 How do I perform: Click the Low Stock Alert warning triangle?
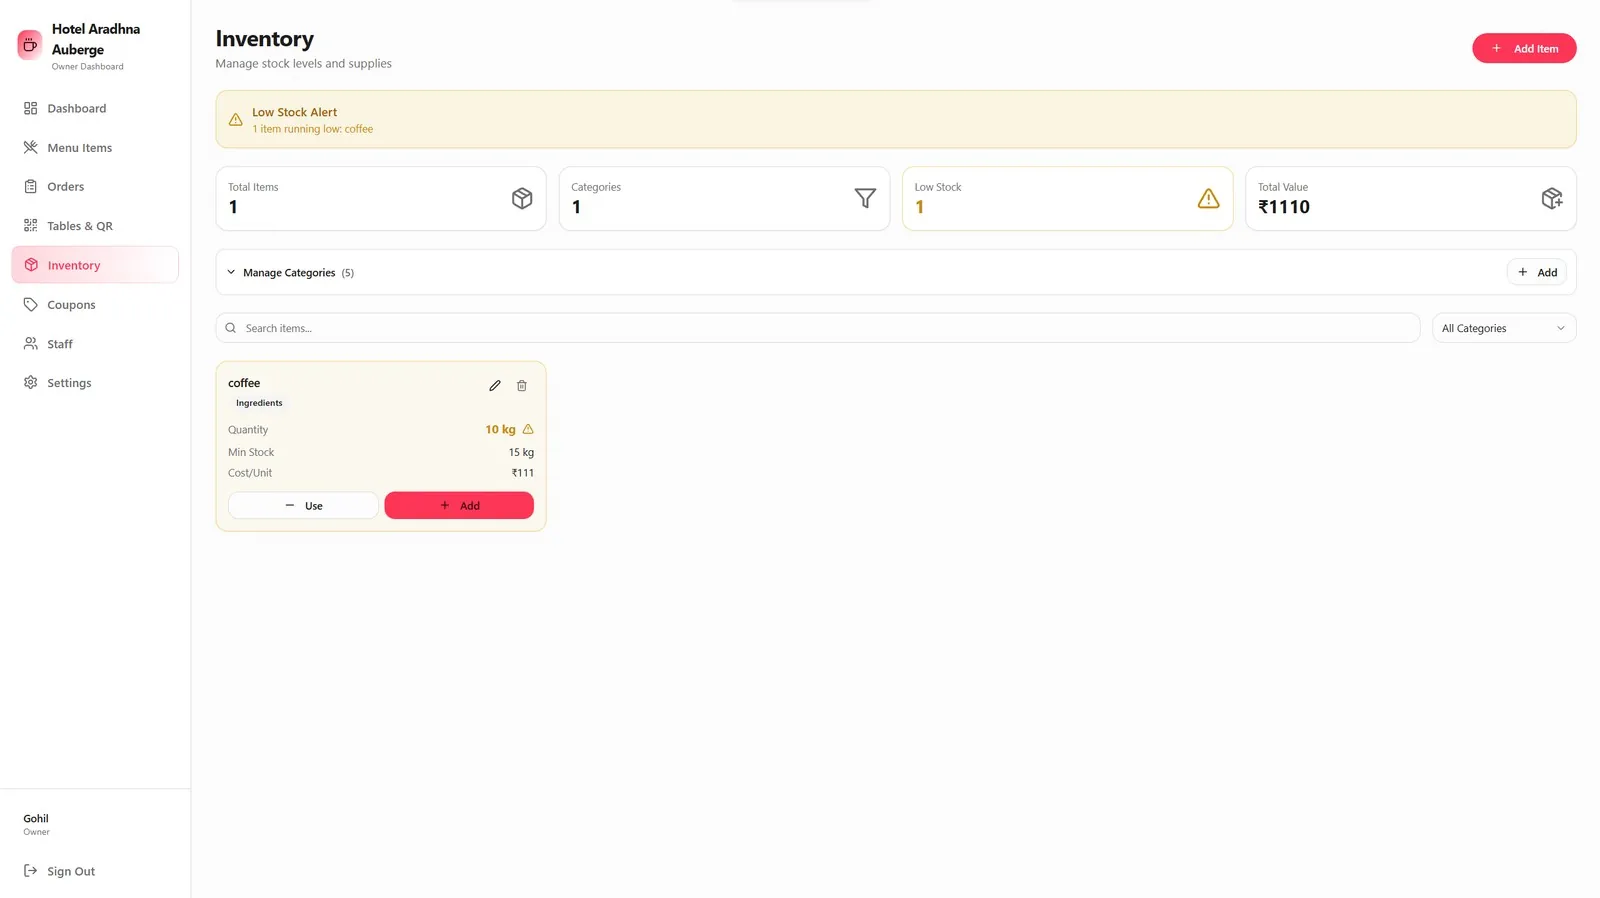coord(236,120)
